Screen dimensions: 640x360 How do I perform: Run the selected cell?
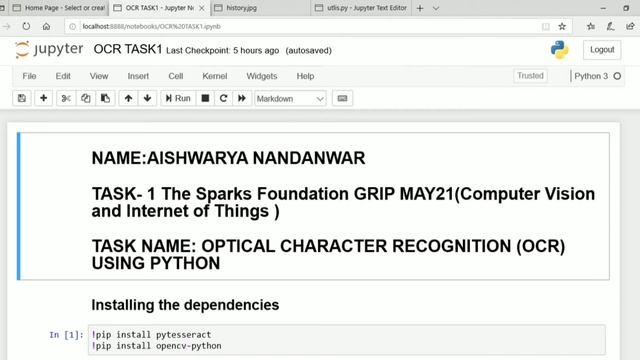coord(178,98)
